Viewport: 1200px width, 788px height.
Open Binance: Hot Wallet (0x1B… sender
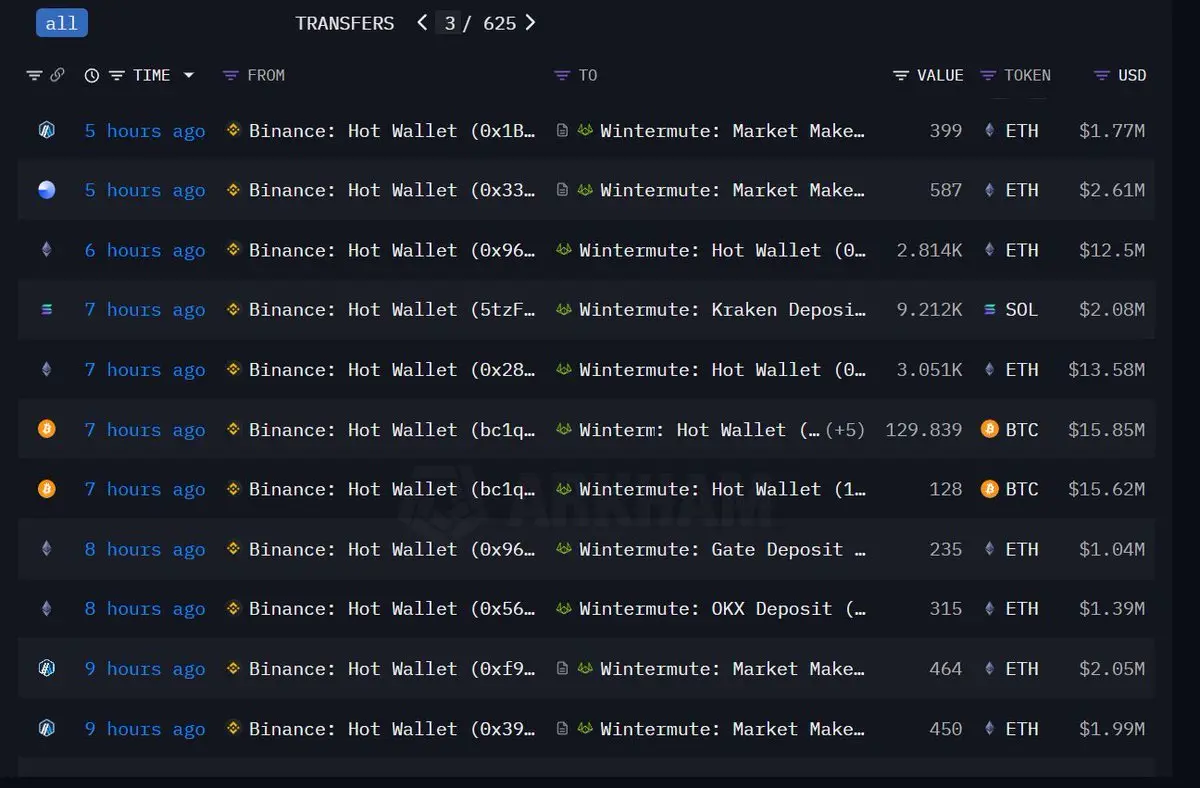392,131
